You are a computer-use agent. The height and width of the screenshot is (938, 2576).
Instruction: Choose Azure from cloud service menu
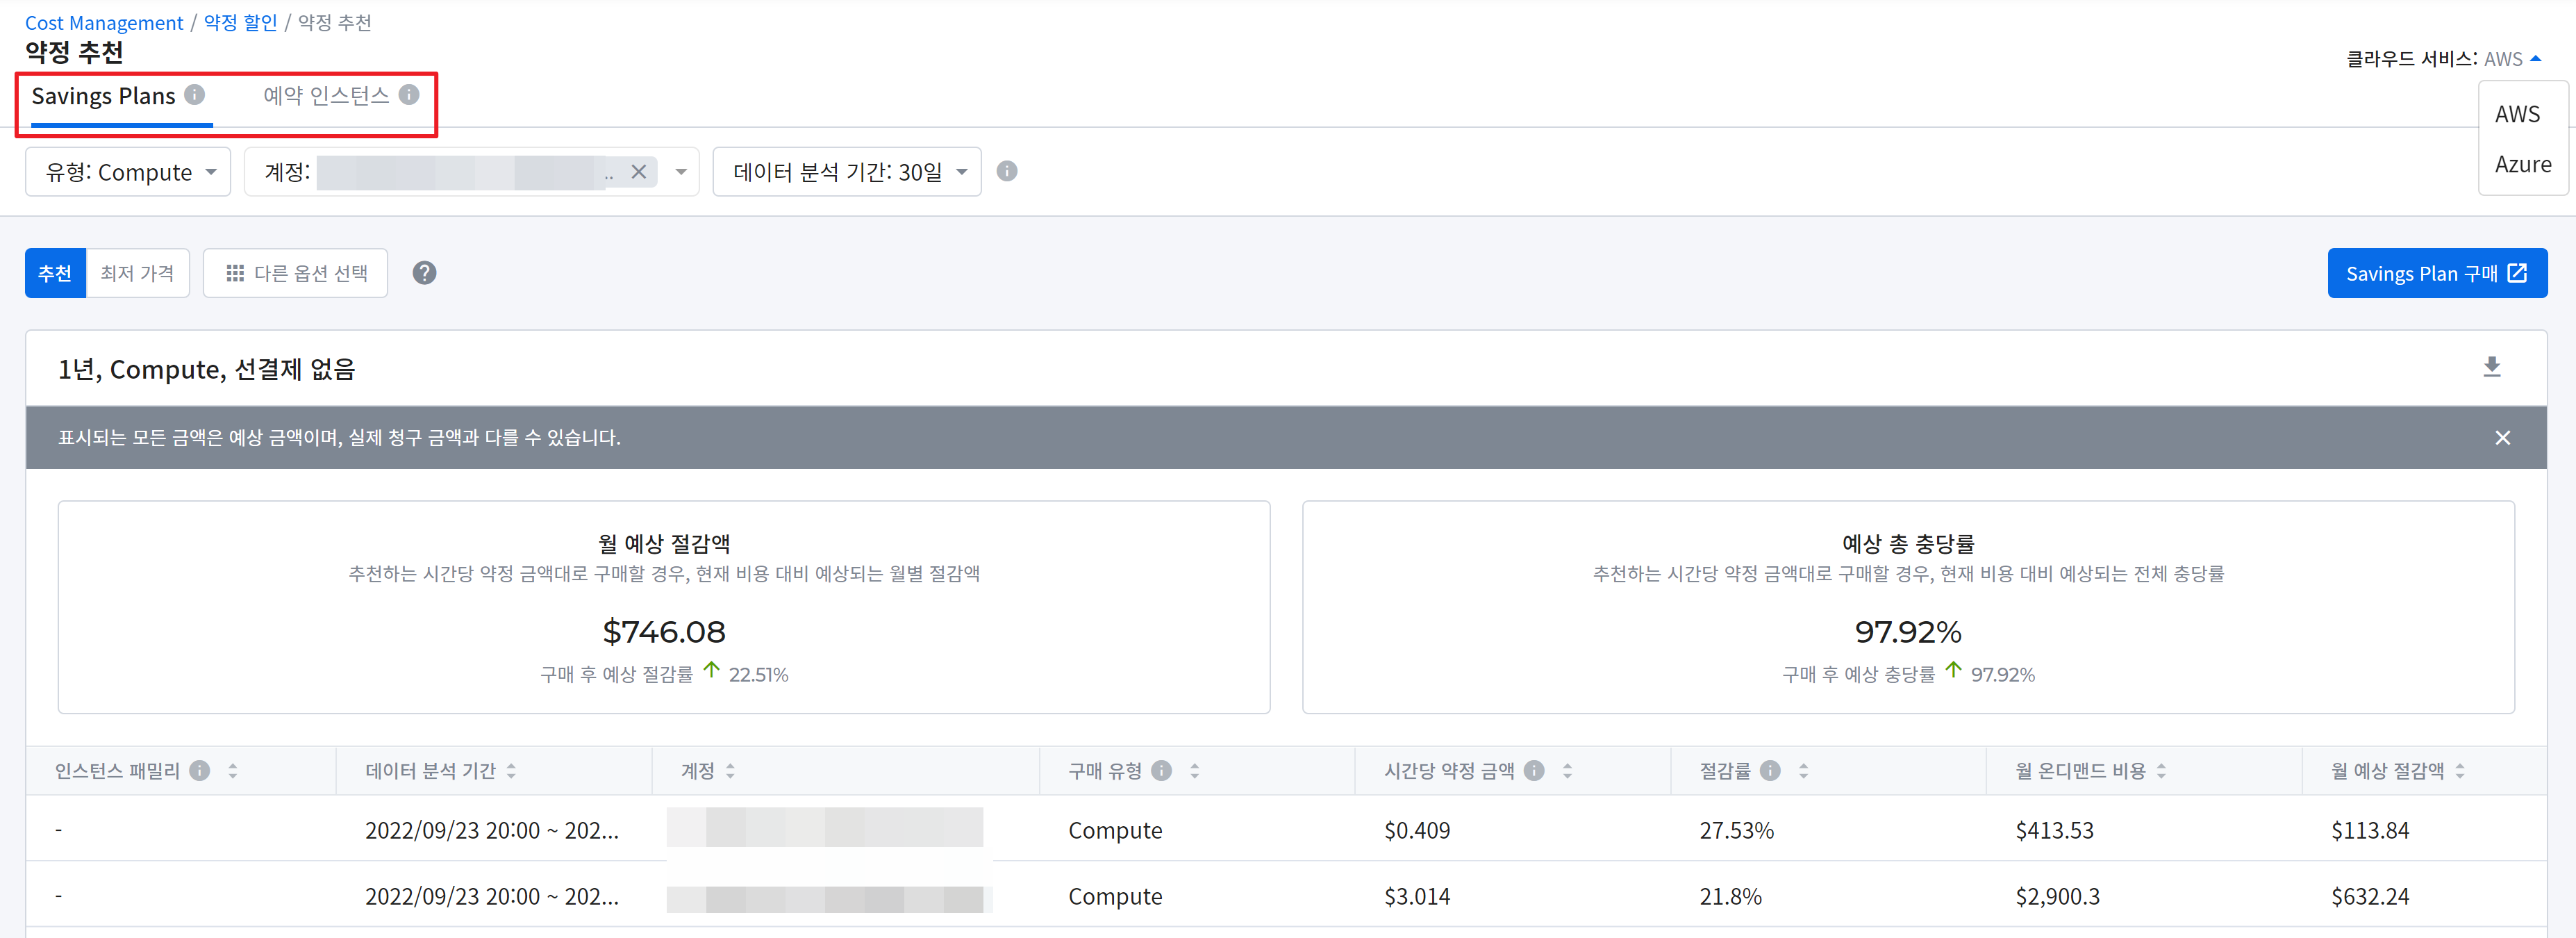pos(2522,164)
